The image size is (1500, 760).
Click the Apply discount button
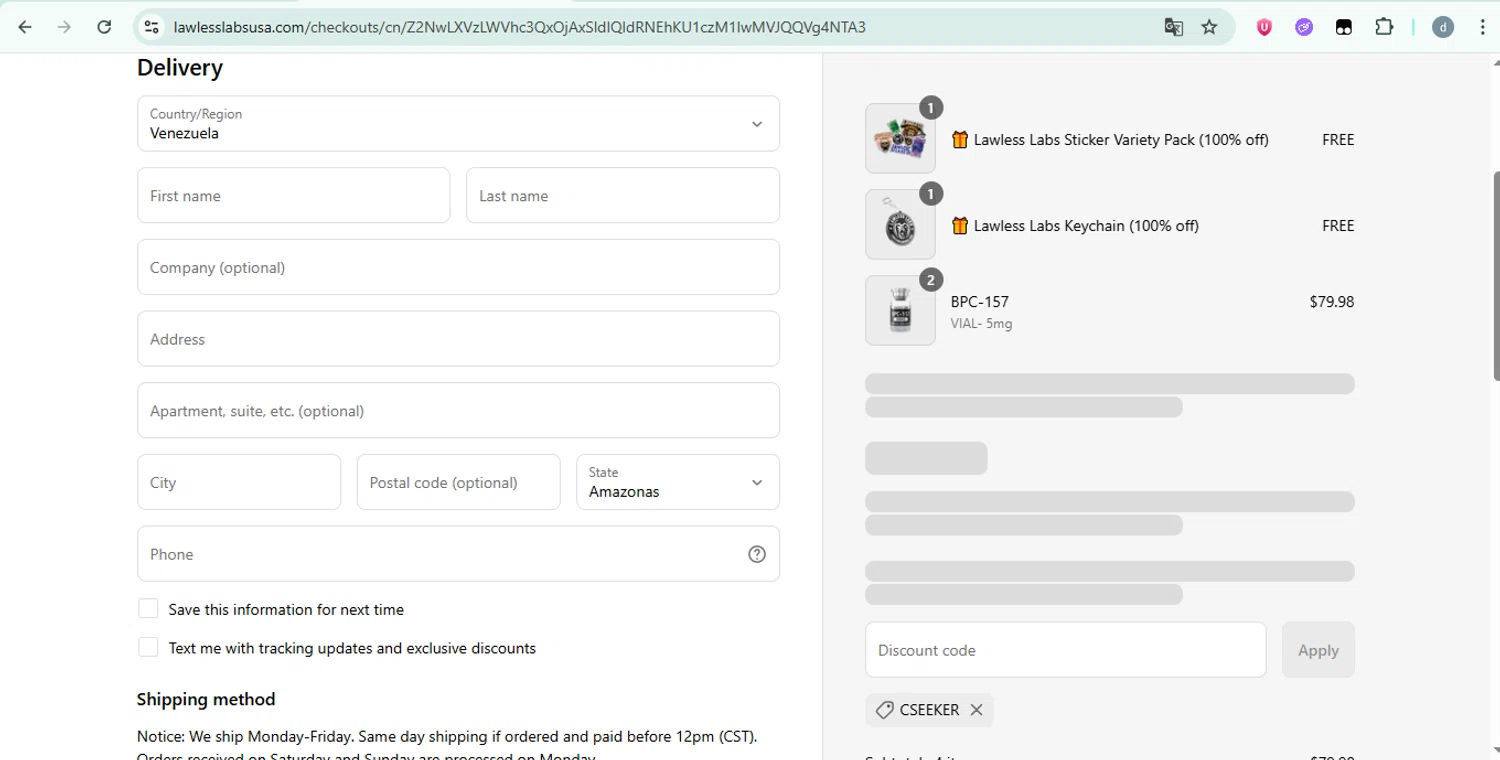click(x=1318, y=650)
